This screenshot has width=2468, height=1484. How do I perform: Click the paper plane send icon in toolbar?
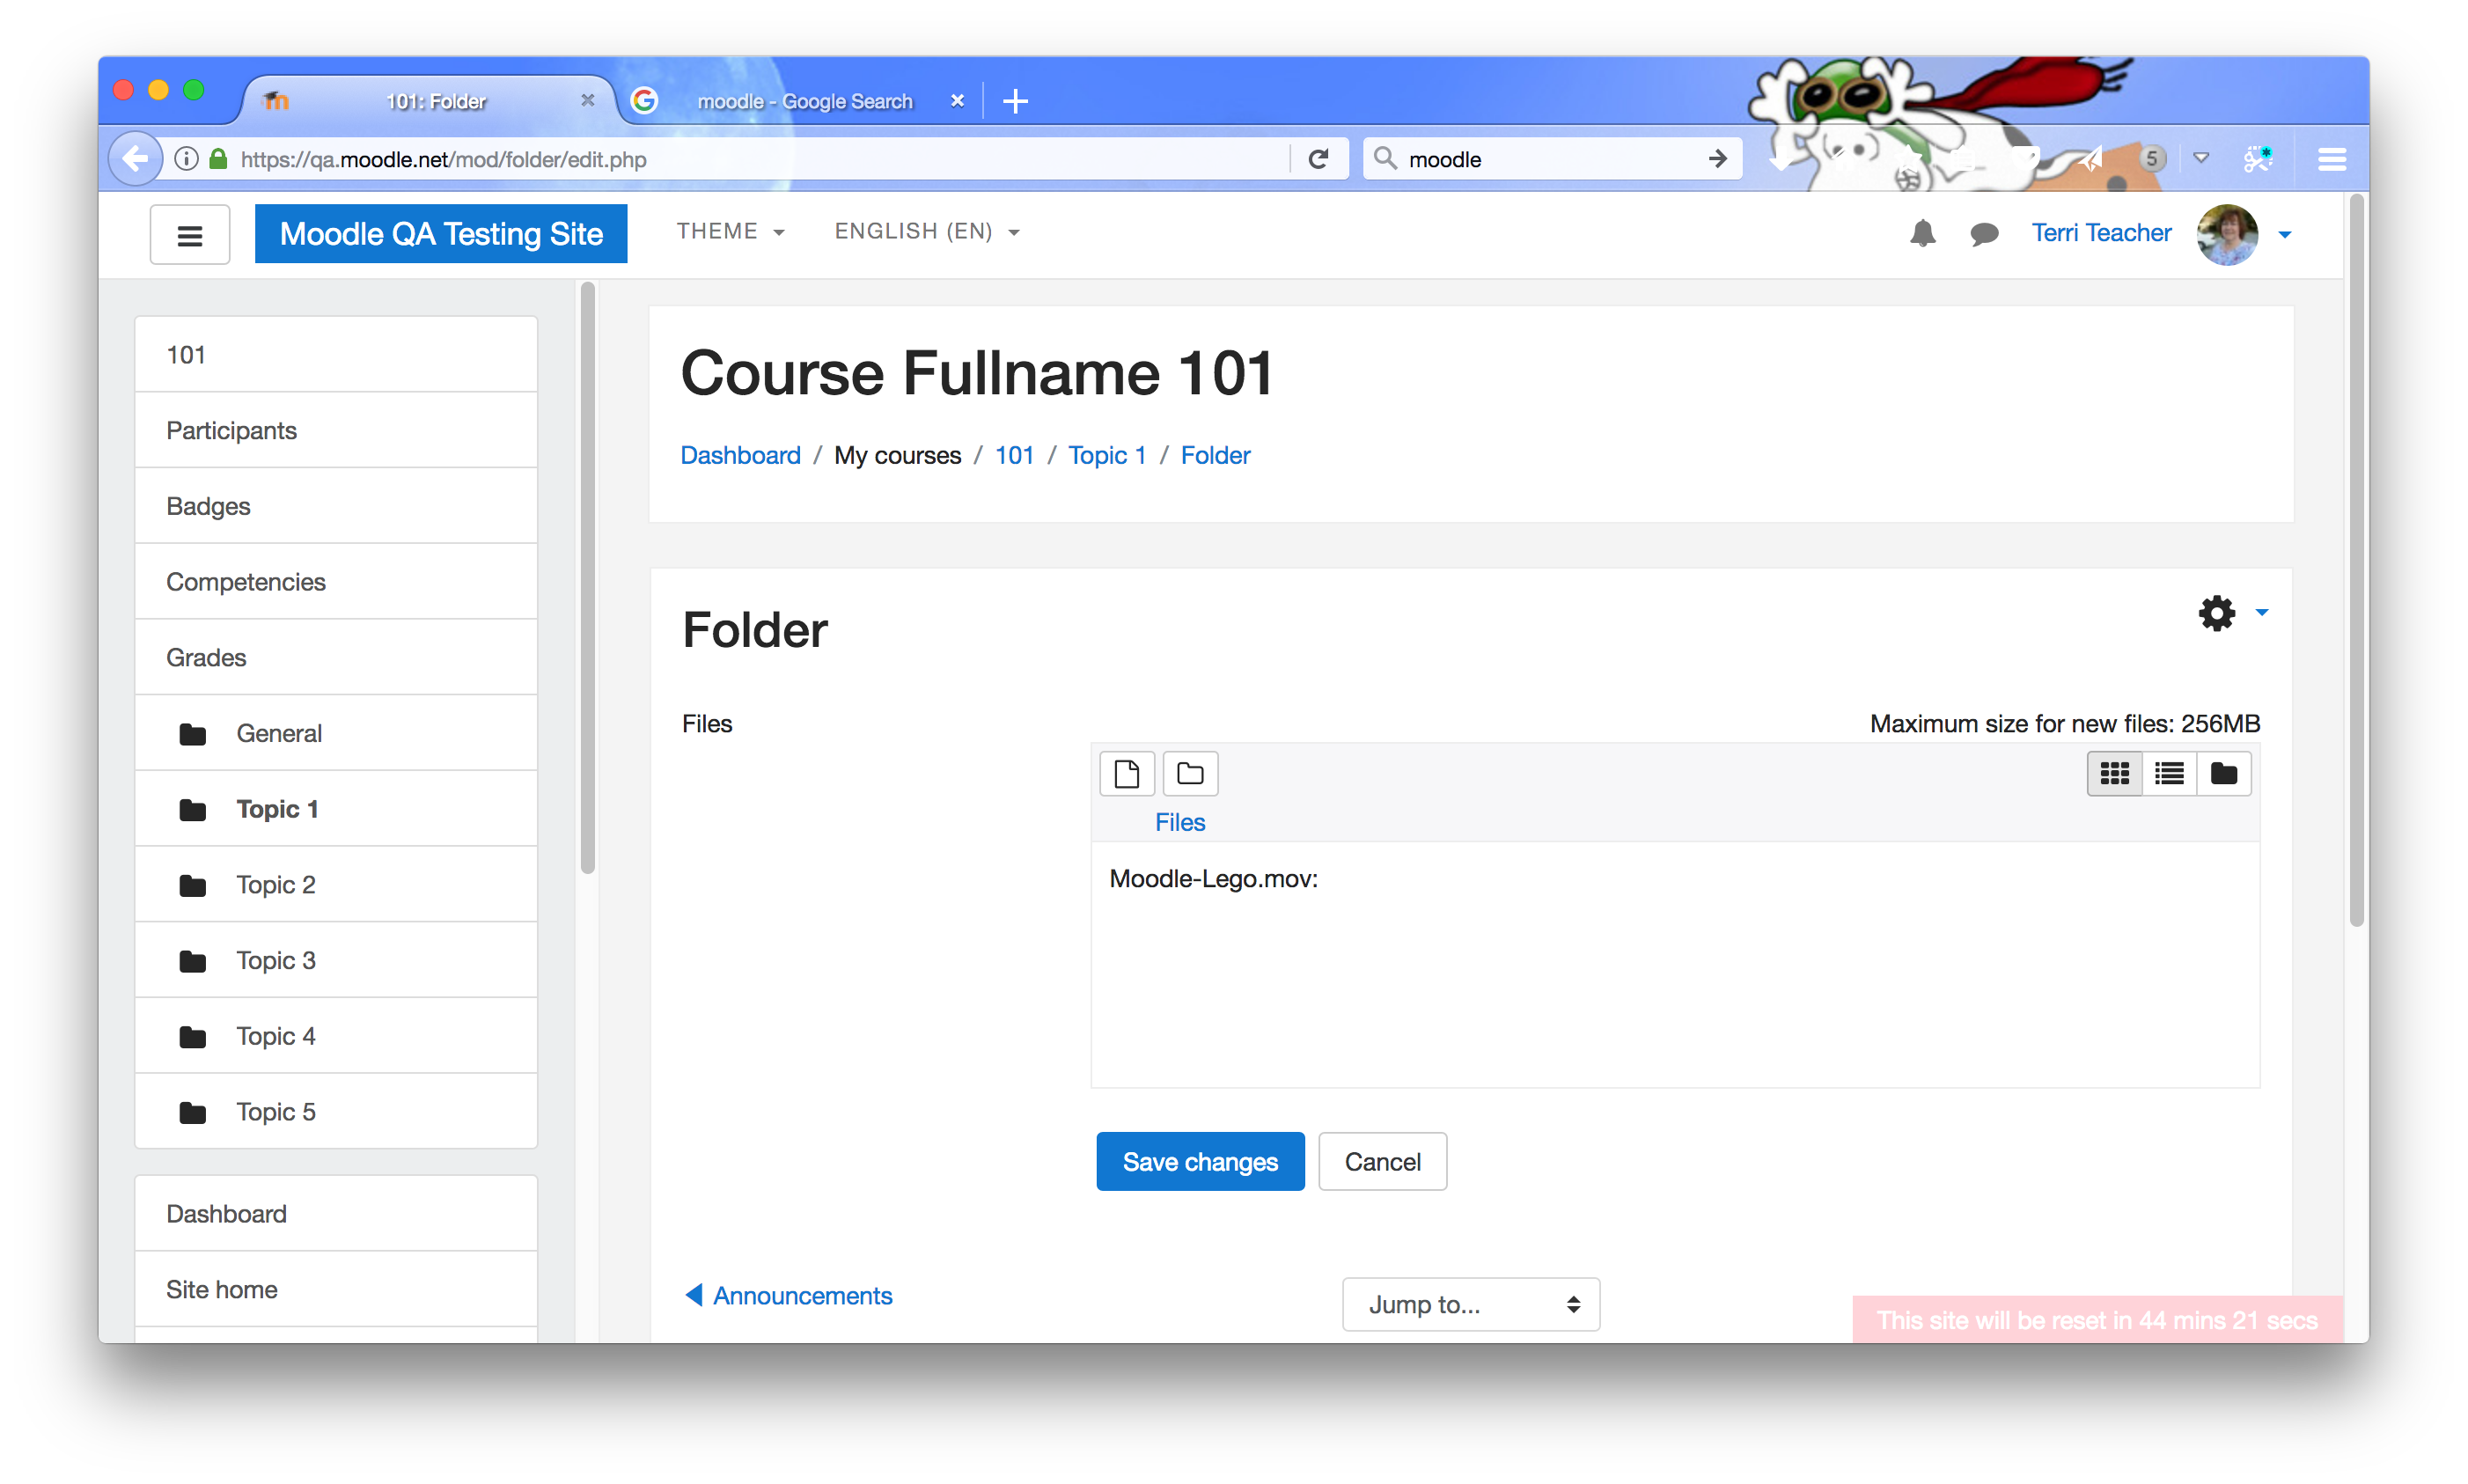click(2090, 158)
